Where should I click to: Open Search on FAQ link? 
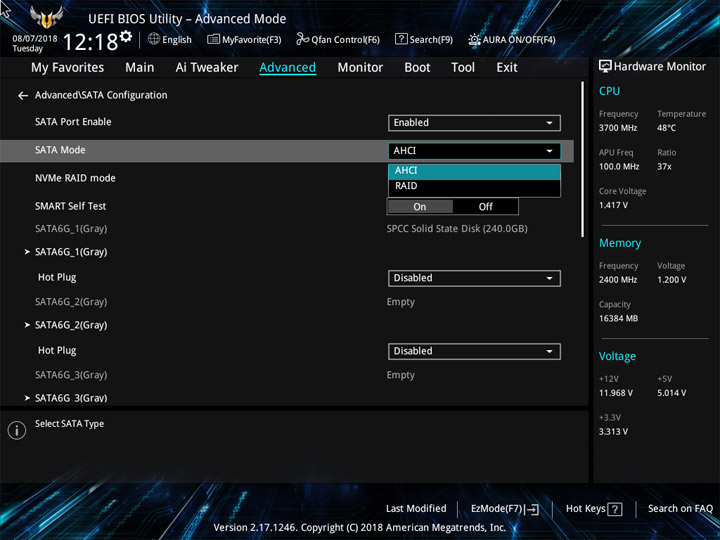click(x=680, y=508)
